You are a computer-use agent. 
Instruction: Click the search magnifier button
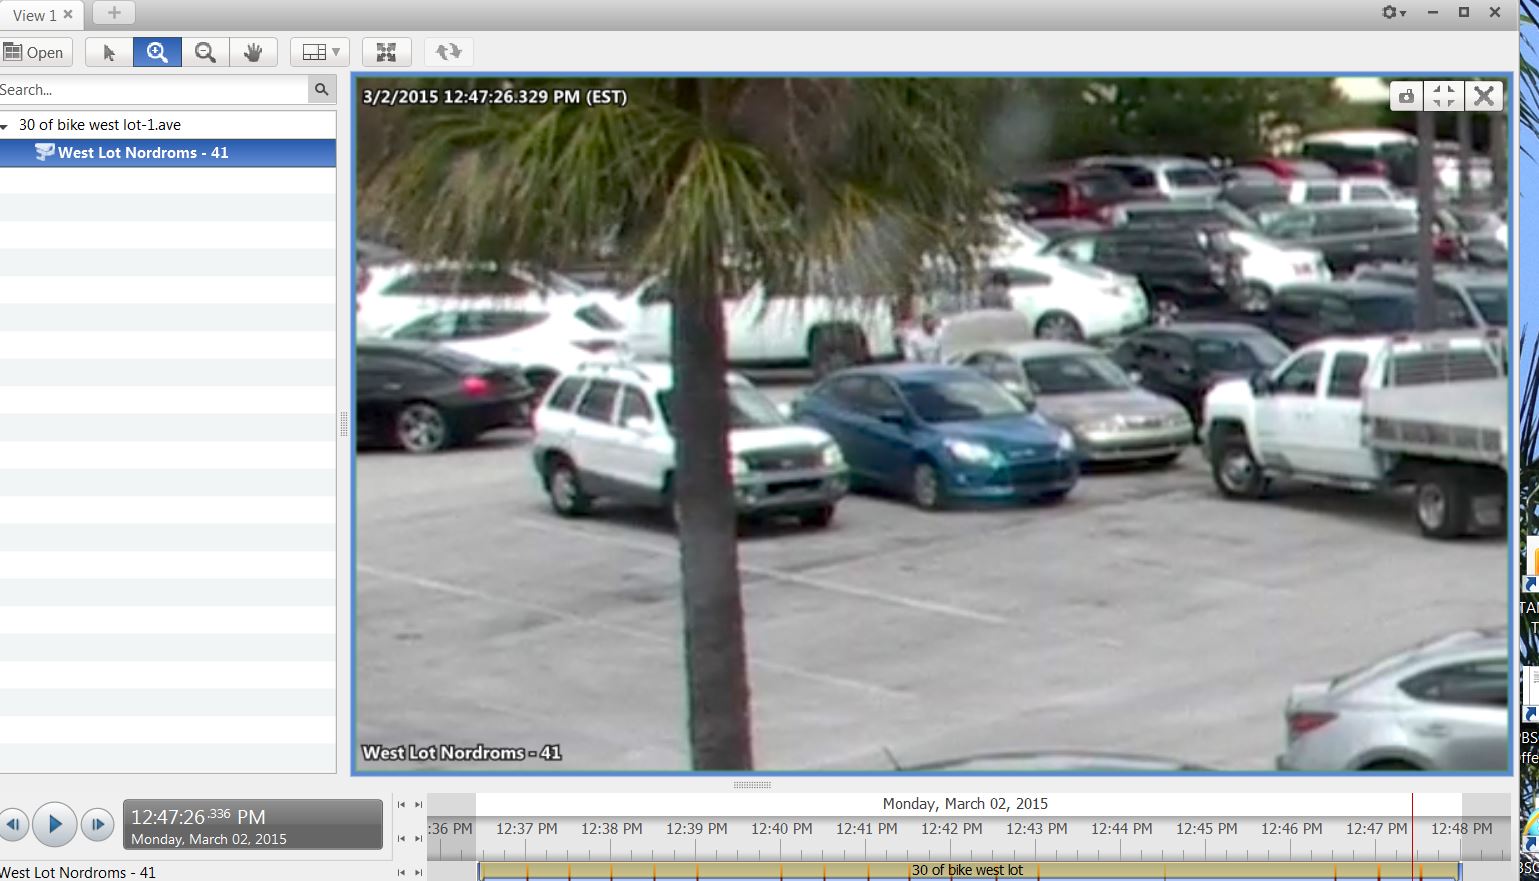click(321, 90)
